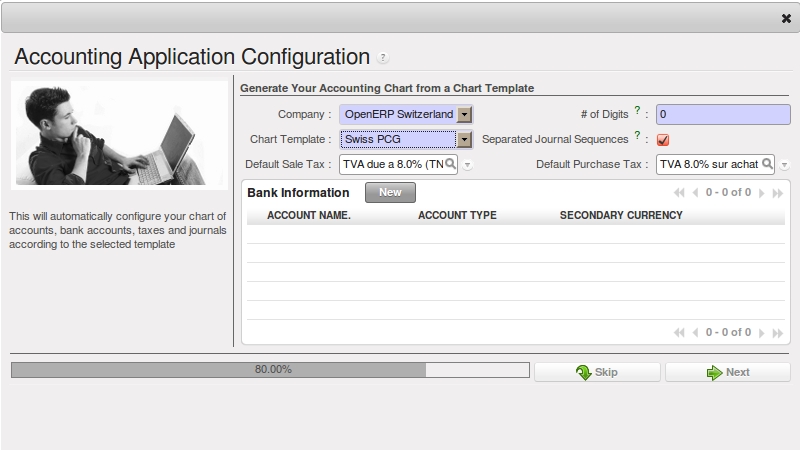Click the search icon in Default Purchase Tax

[768, 164]
